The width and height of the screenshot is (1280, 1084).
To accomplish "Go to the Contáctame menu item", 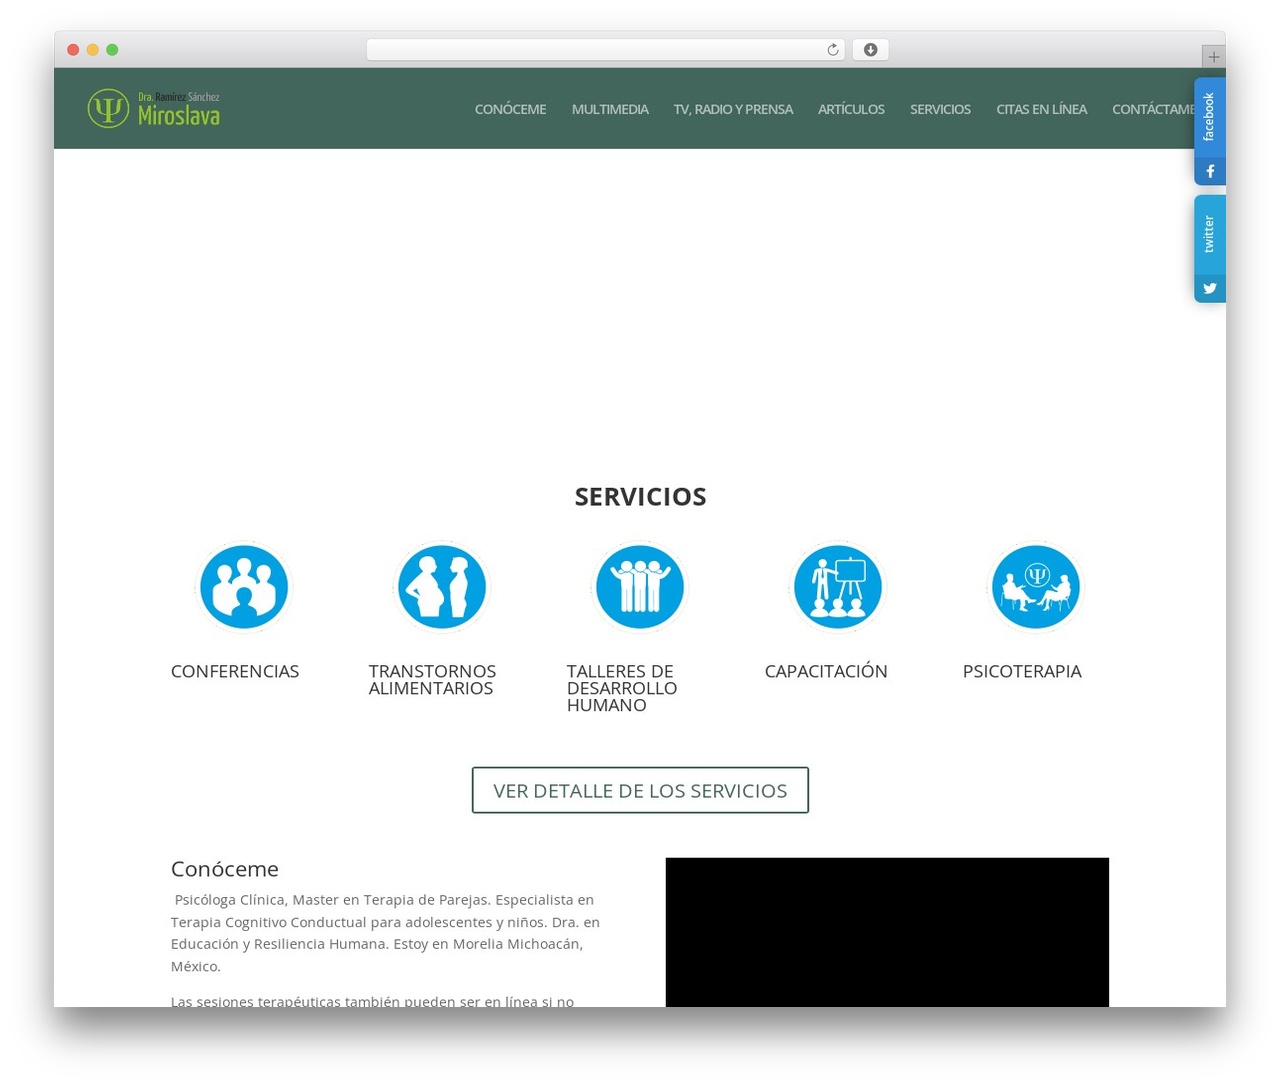I will [1153, 109].
